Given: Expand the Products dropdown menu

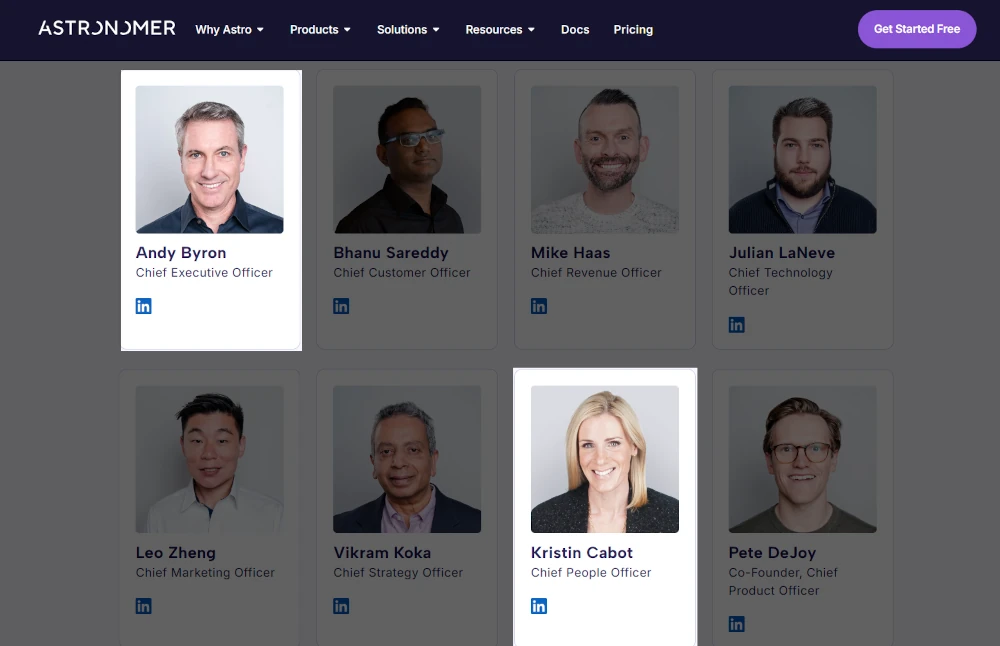Looking at the screenshot, I should [320, 29].
